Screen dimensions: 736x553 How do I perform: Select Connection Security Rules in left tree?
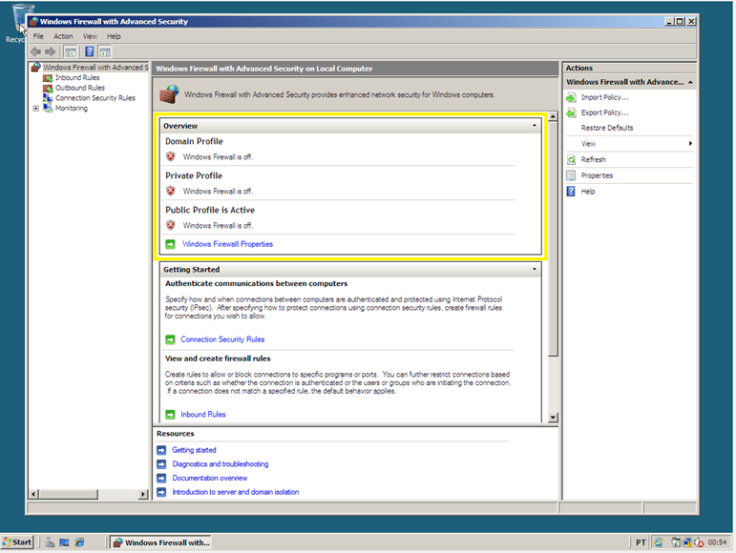95,98
